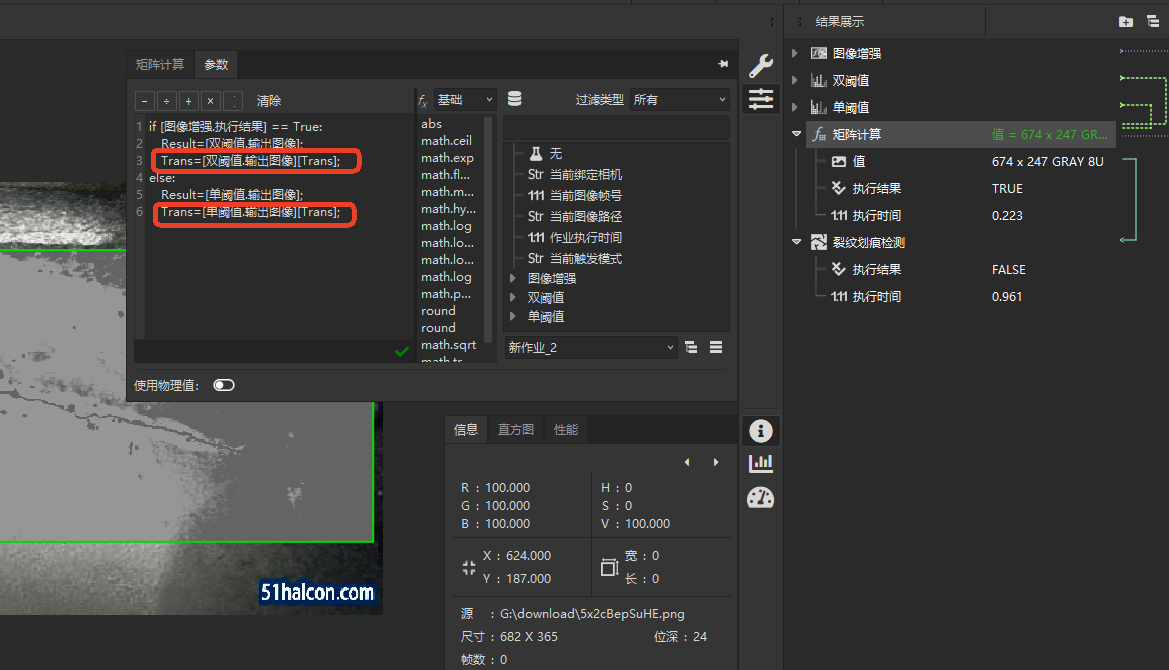This screenshot has width=1169, height=670.
Task: Click the green checkmark to validate script
Action: click(402, 351)
